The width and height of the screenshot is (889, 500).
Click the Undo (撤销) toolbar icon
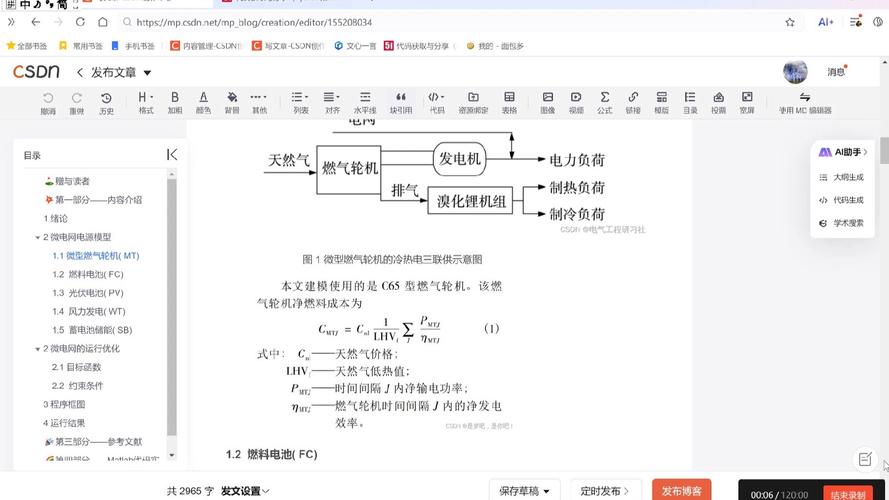[x=48, y=103]
